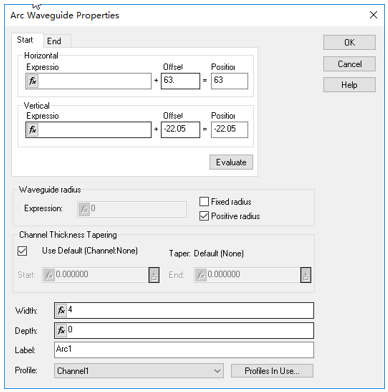Switch to the End tab
The height and width of the screenshot is (392, 388).
[55, 41]
